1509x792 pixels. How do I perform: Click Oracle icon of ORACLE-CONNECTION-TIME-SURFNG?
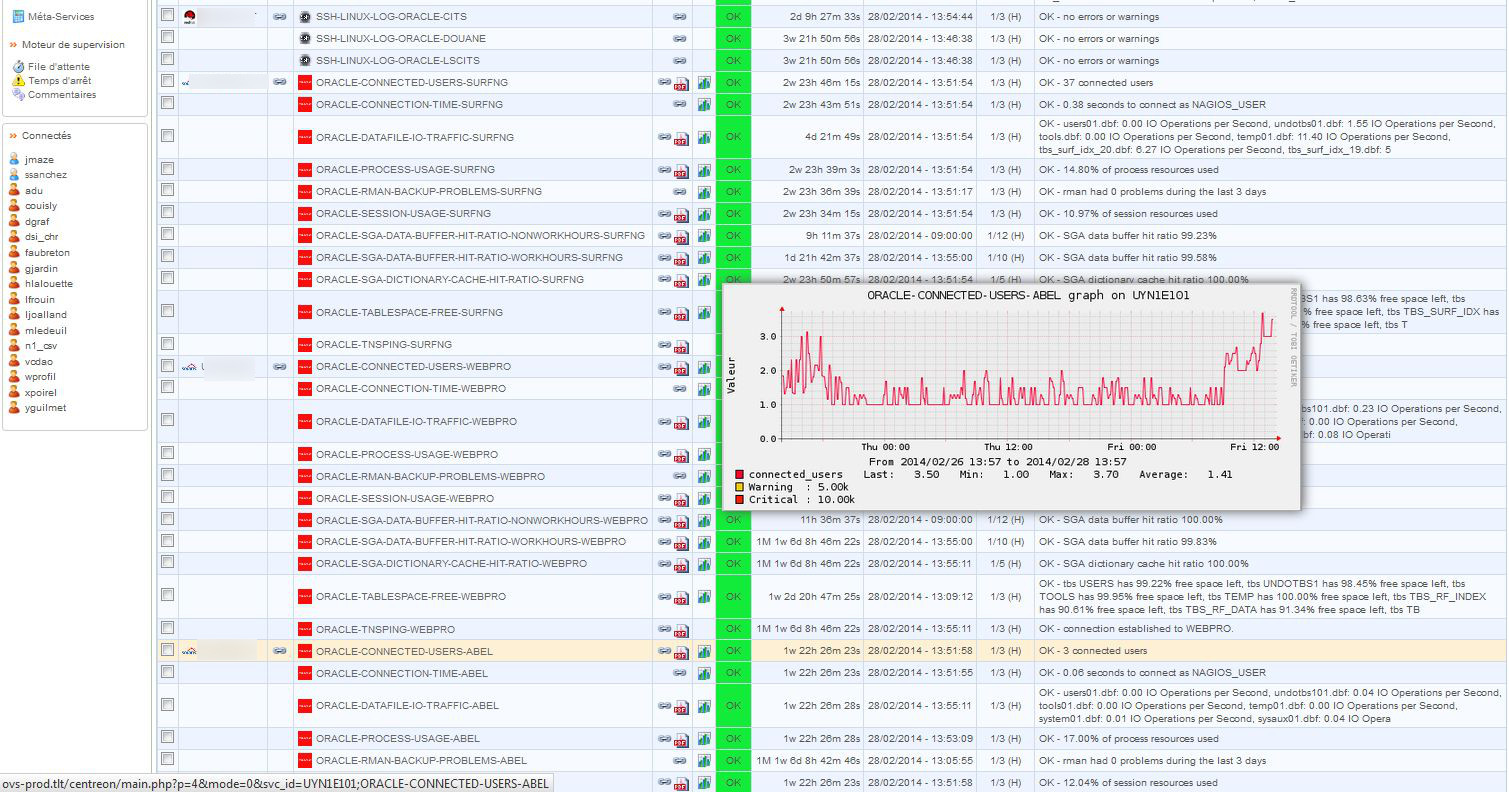(305, 105)
